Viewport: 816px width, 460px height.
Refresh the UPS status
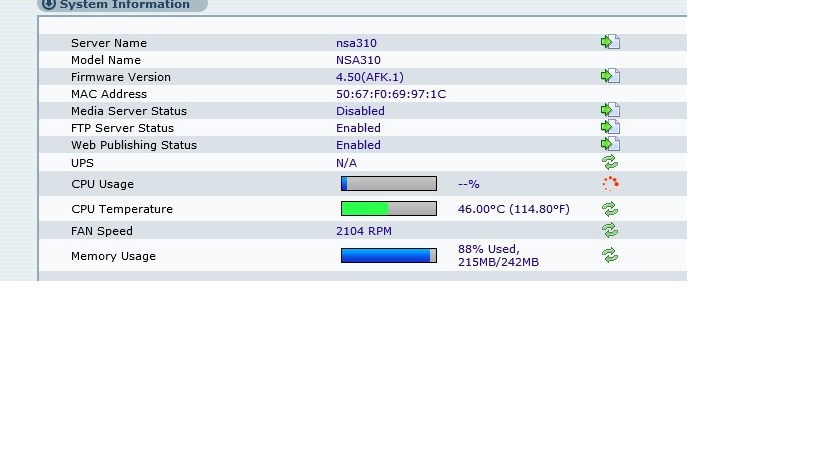(610, 162)
